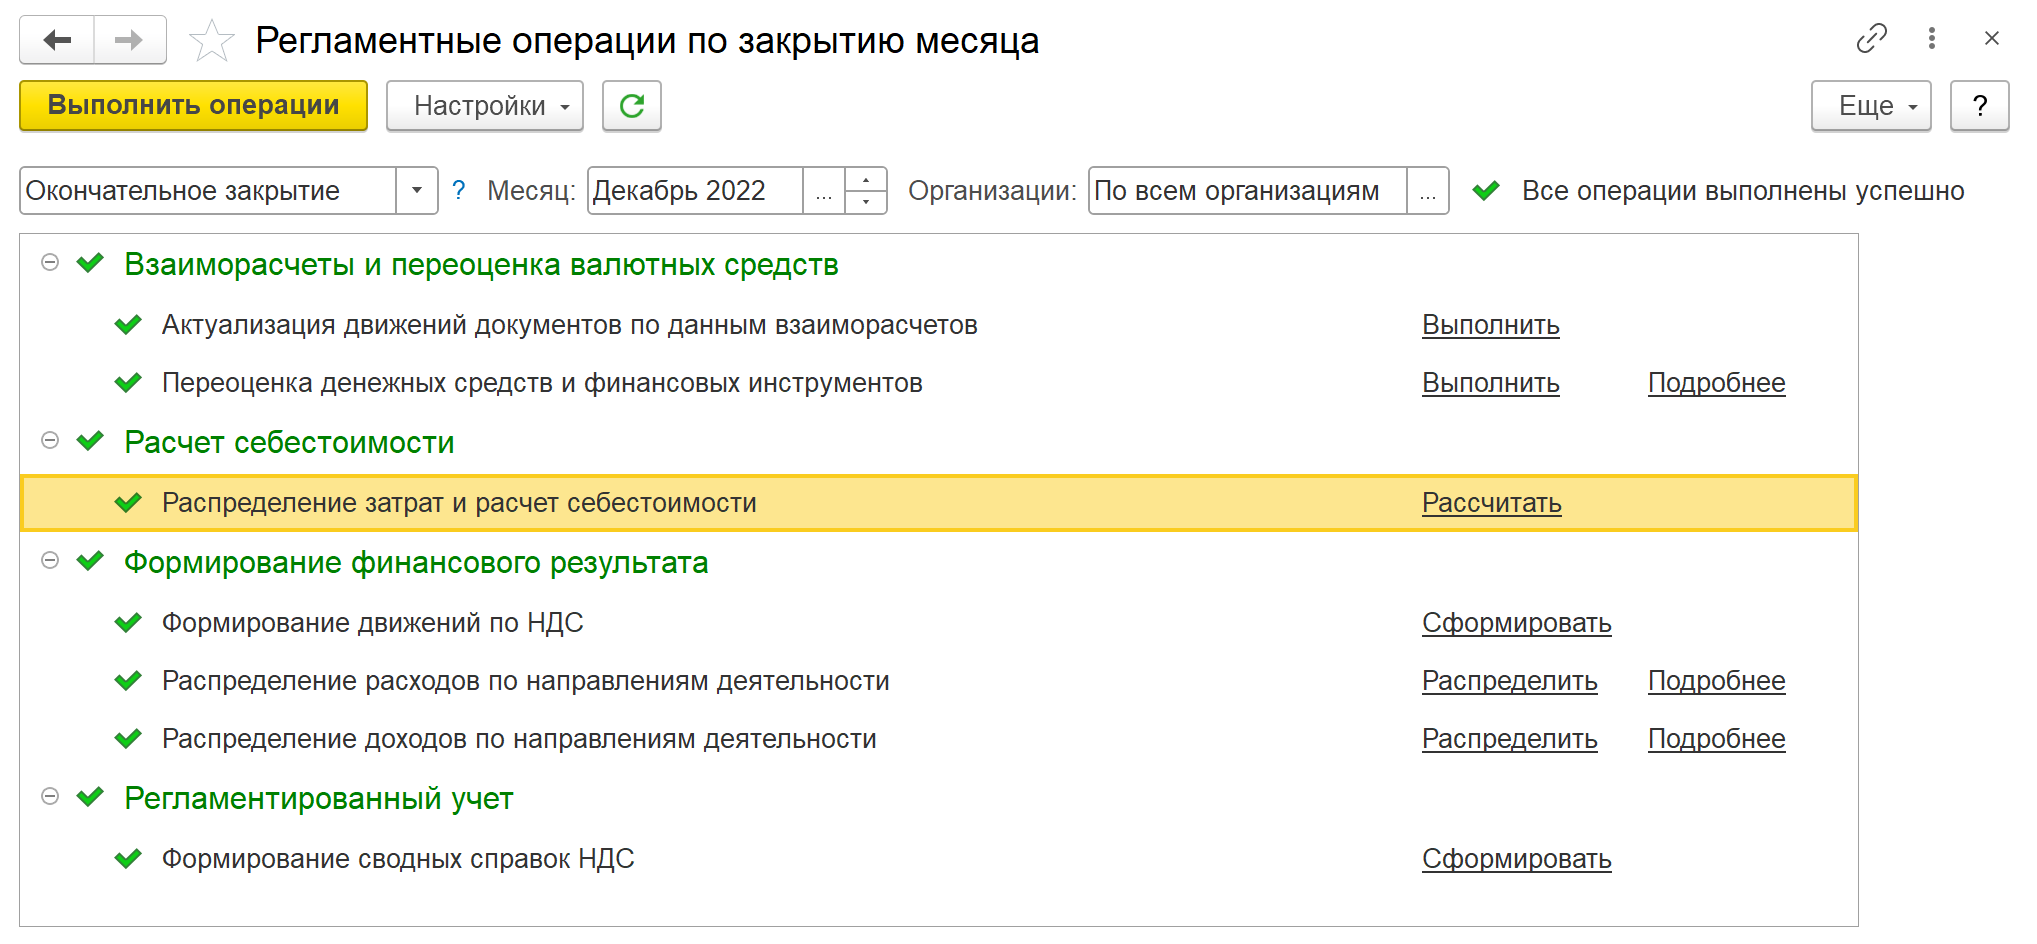Open the three-dot more options menu
This screenshot has width=2037, height=944.
pyautogui.click(x=1931, y=39)
